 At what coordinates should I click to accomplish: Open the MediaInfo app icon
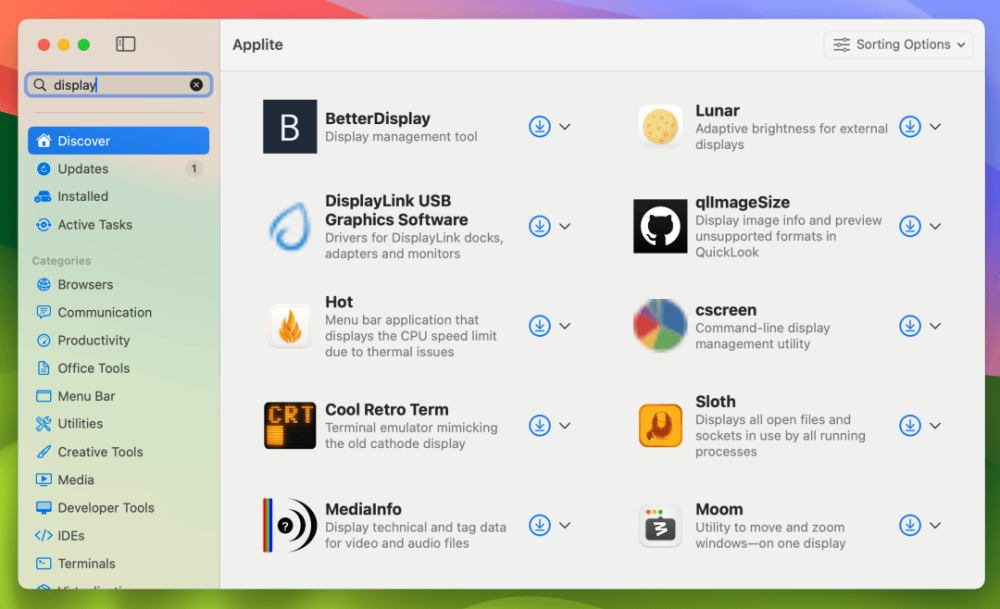290,525
